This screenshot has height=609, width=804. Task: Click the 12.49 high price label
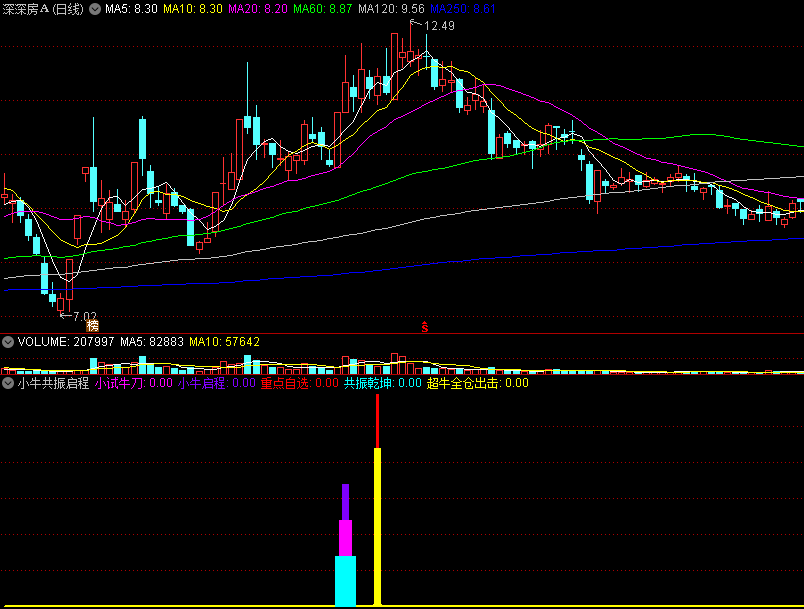[x=439, y=26]
